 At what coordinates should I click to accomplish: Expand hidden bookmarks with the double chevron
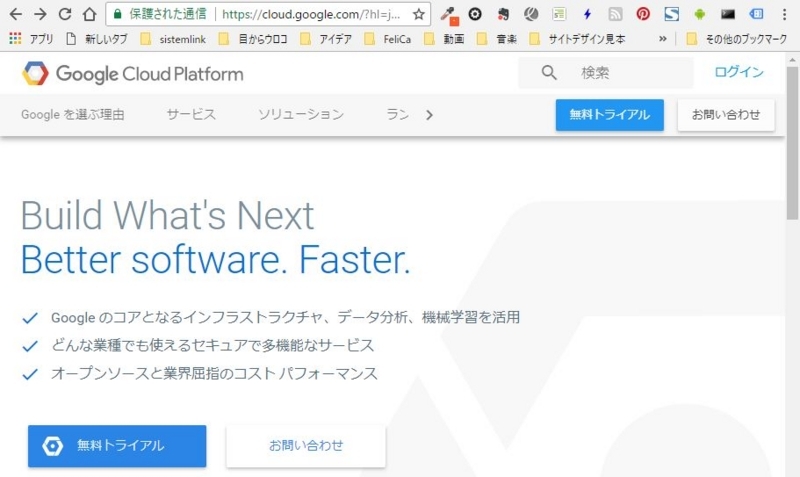[x=662, y=39]
